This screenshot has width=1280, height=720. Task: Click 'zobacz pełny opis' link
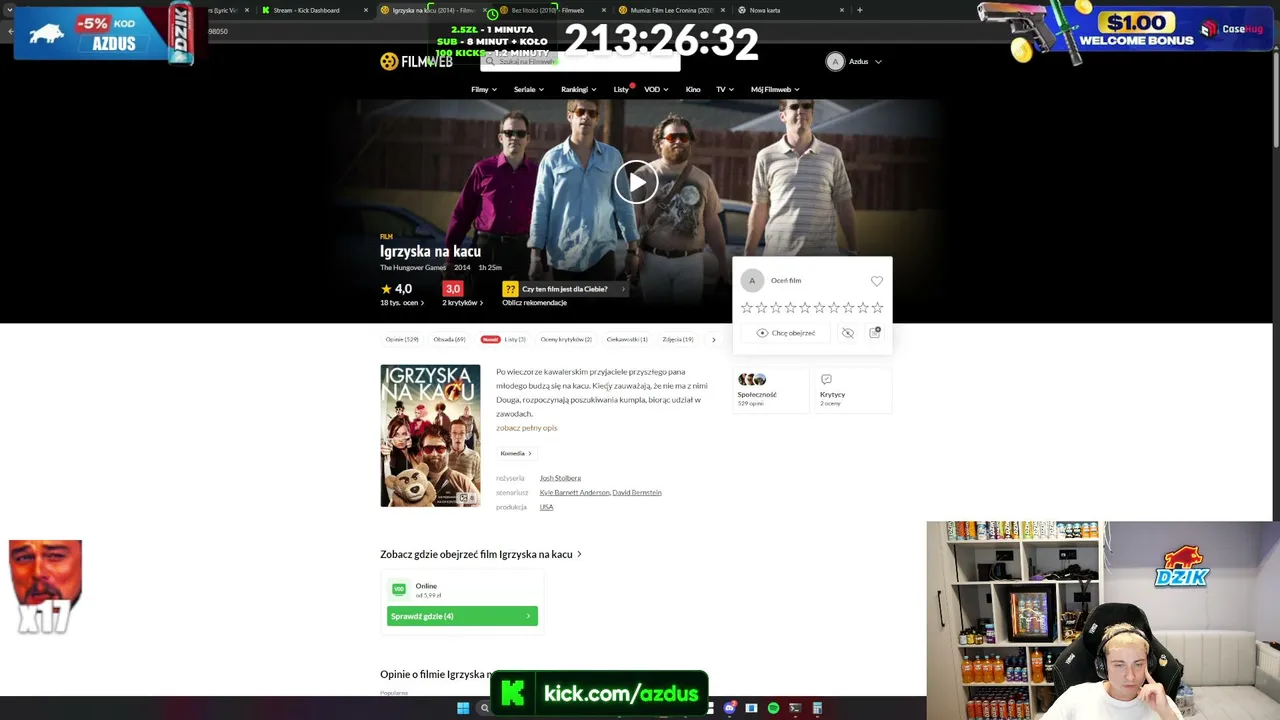(526, 428)
